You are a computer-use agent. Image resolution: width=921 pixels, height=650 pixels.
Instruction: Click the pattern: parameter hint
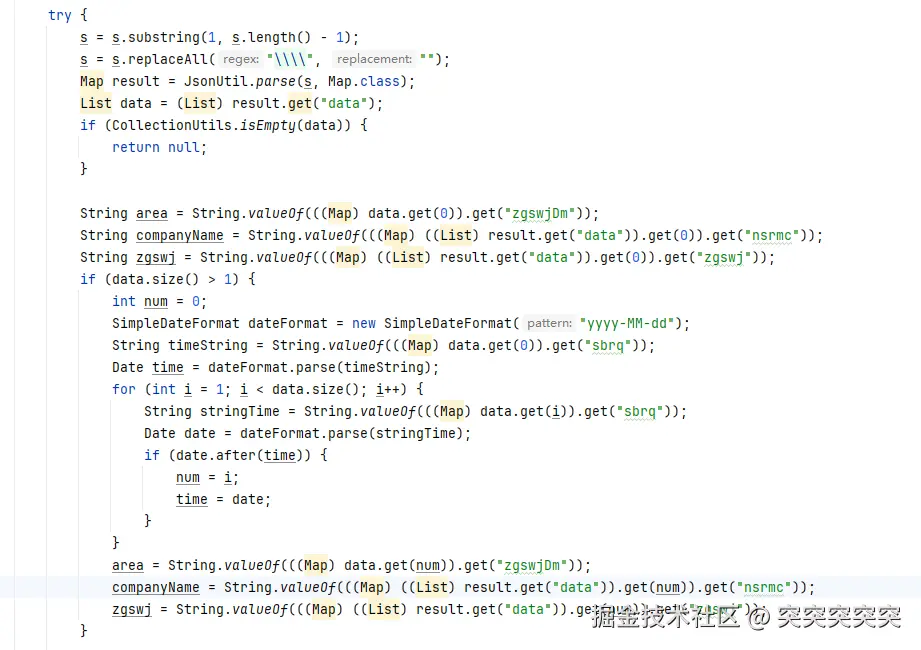point(549,323)
